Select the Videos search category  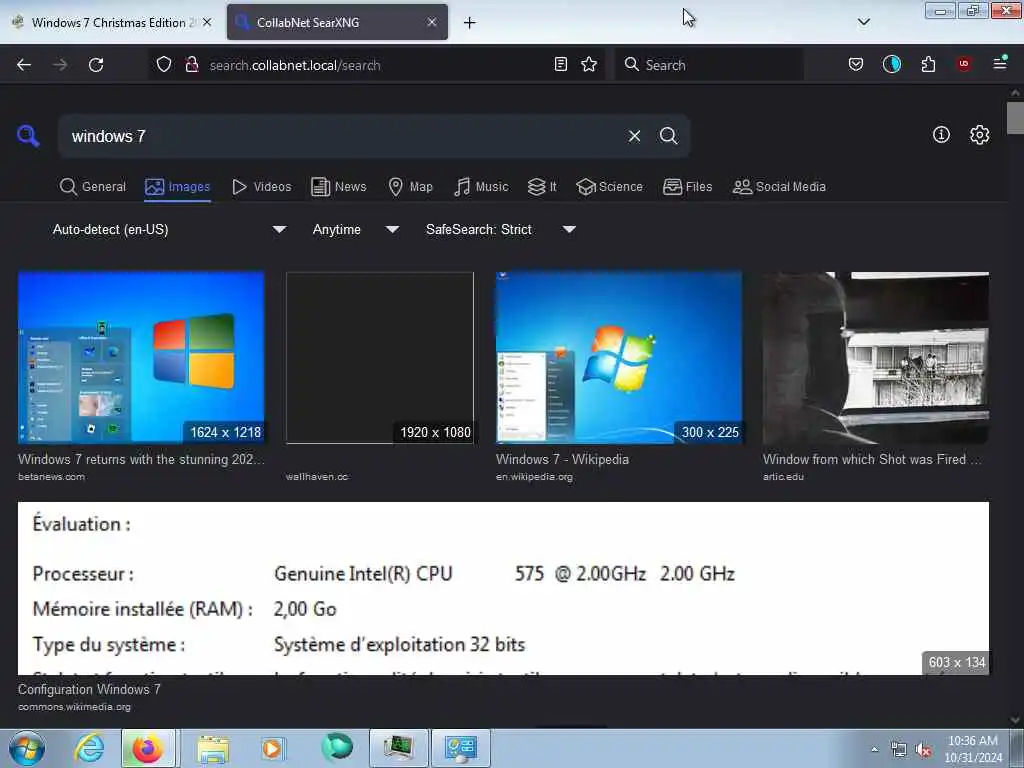262,187
